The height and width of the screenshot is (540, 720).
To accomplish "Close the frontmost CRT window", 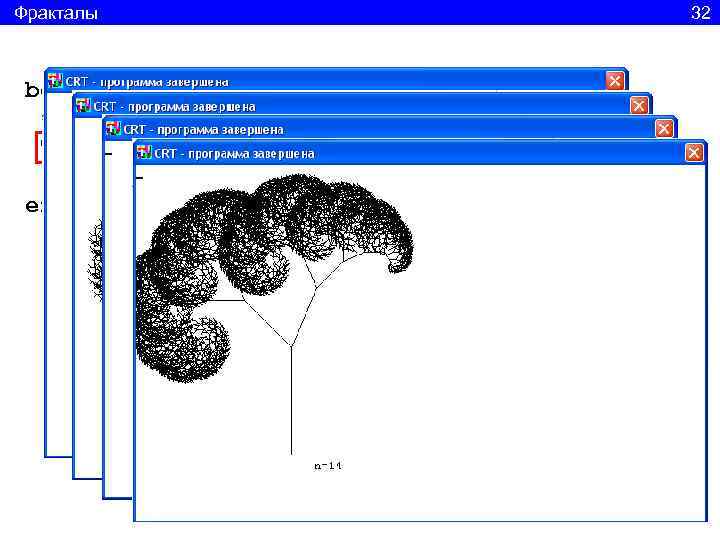I will 694,153.
